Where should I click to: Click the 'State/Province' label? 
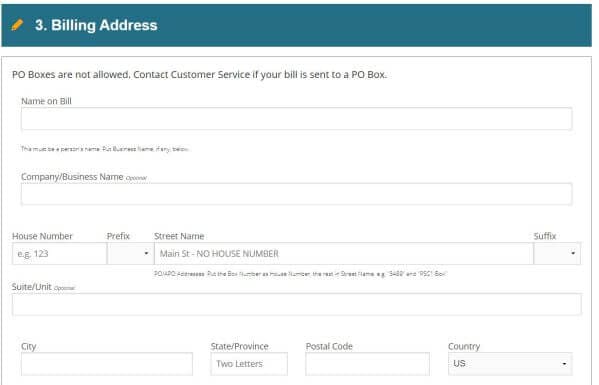240,346
